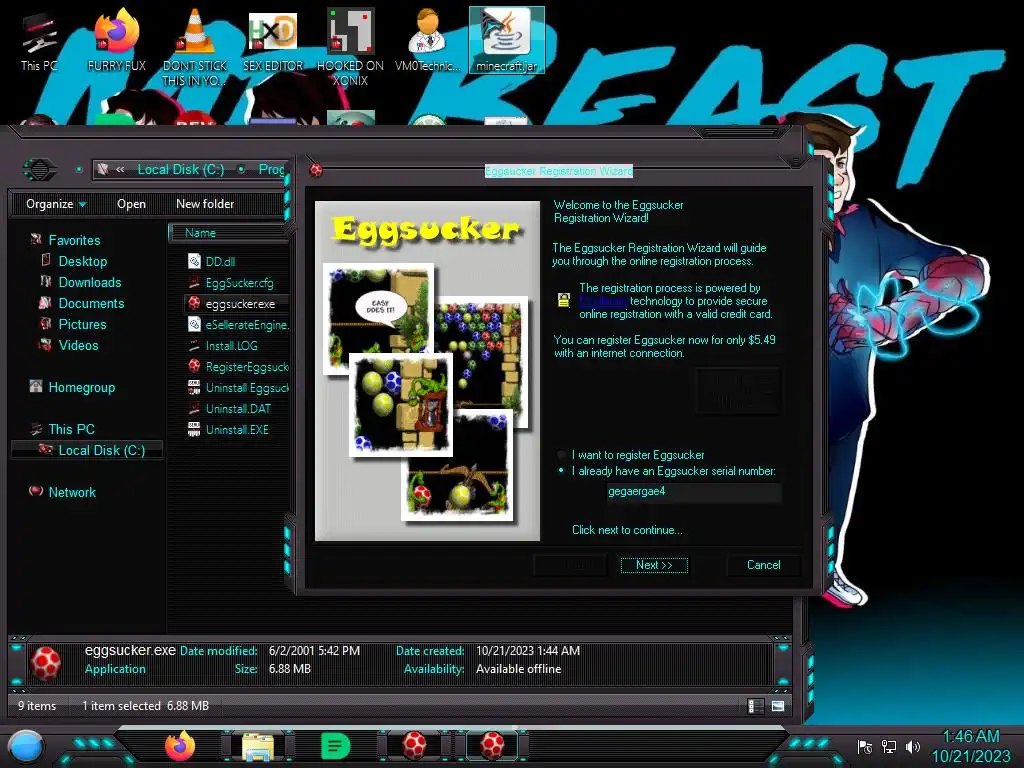Image resolution: width=1024 pixels, height=768 pixels.
Task: Click New folder in Explorer toolbar
Action: tap(205, 204)
